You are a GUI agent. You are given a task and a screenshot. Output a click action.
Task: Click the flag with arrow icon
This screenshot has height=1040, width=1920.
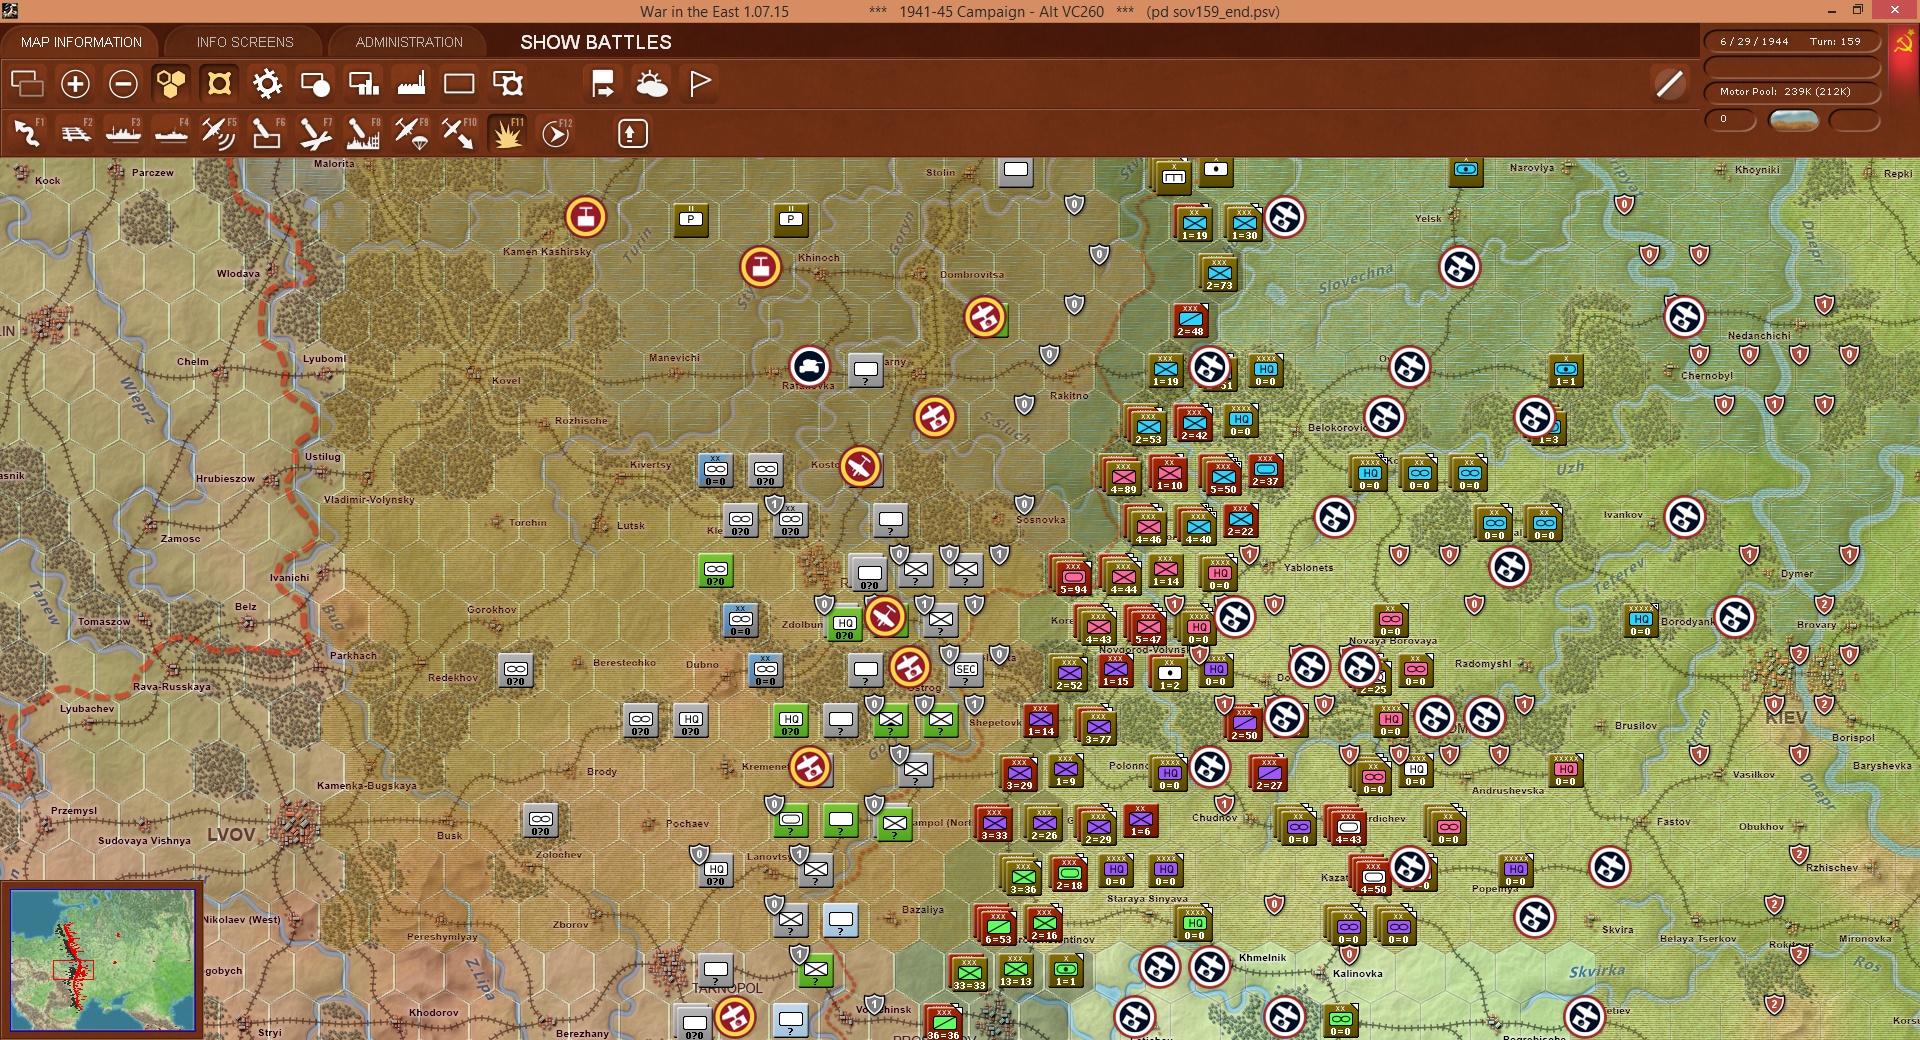tap(603, 84)
